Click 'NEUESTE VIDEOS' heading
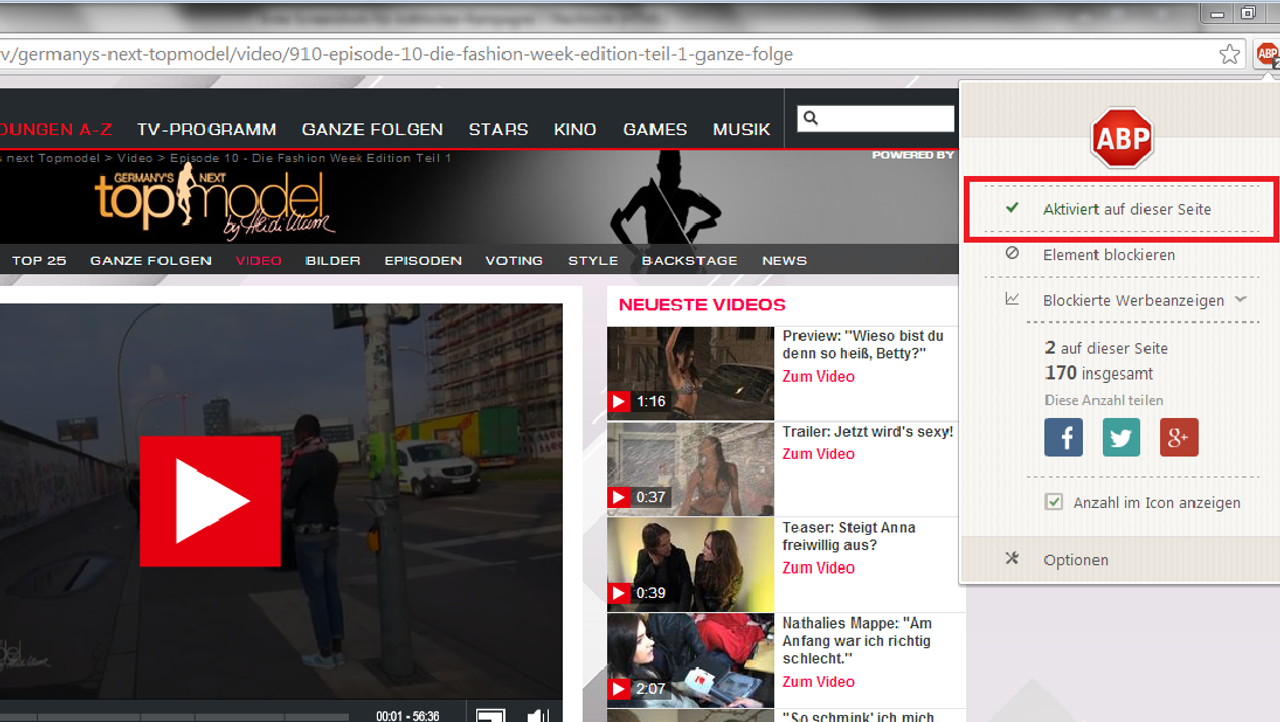The width and height of the screenshot is (1280, 722). (702, 305)
